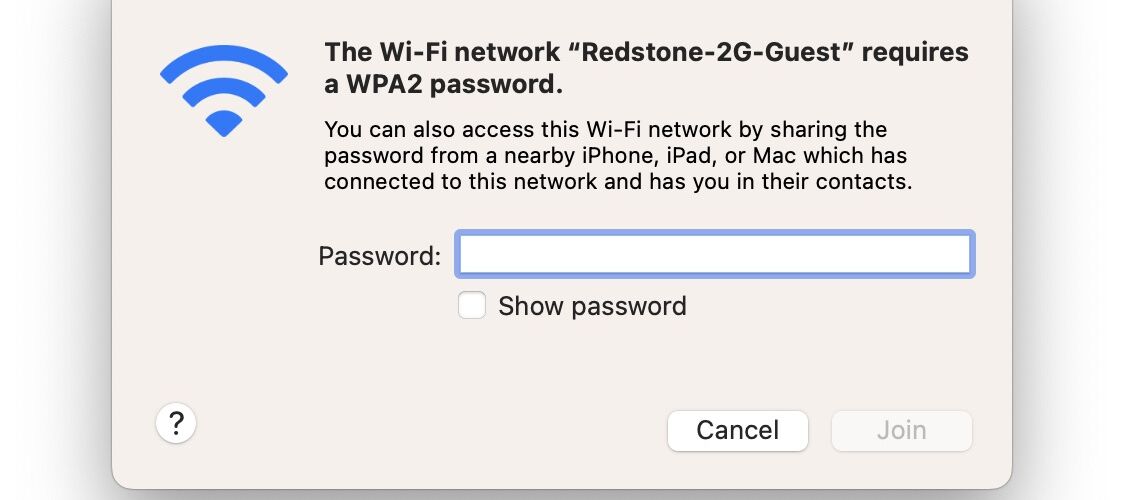Tick the box beside Show password

point(472,305)
